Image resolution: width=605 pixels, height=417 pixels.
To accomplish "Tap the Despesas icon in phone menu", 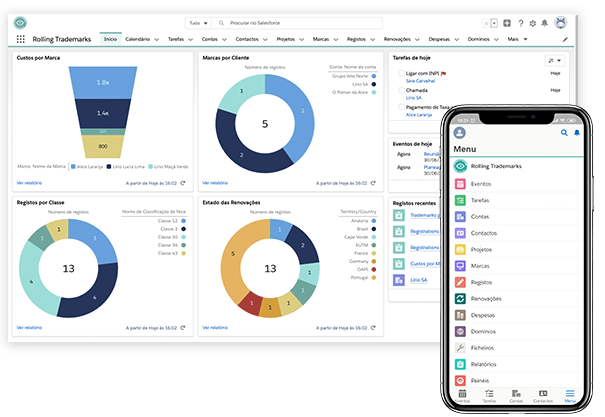I will click(x=460, y=315).
